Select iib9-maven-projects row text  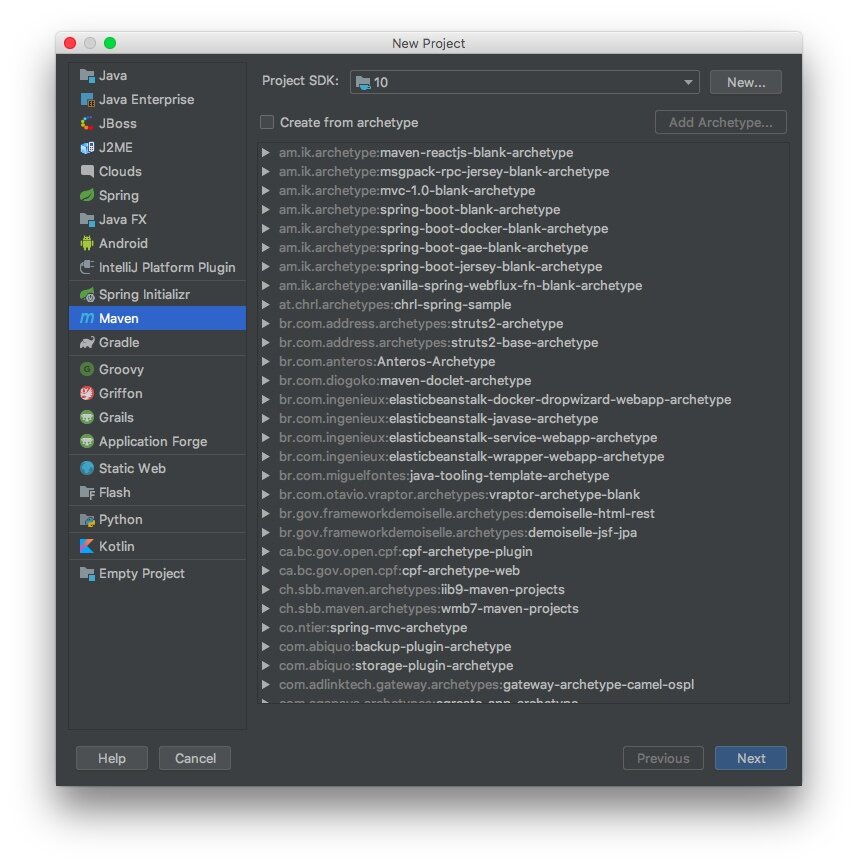(x=422, y=589)
